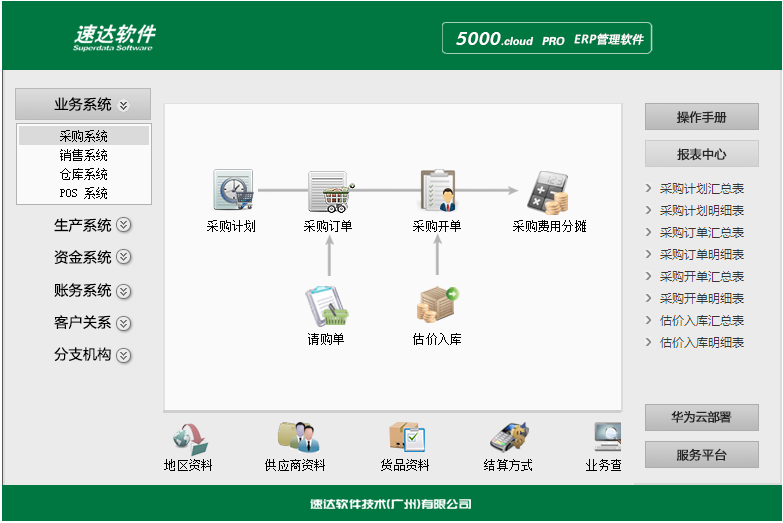Open the 供应商资料 people icon

point(299,437)
